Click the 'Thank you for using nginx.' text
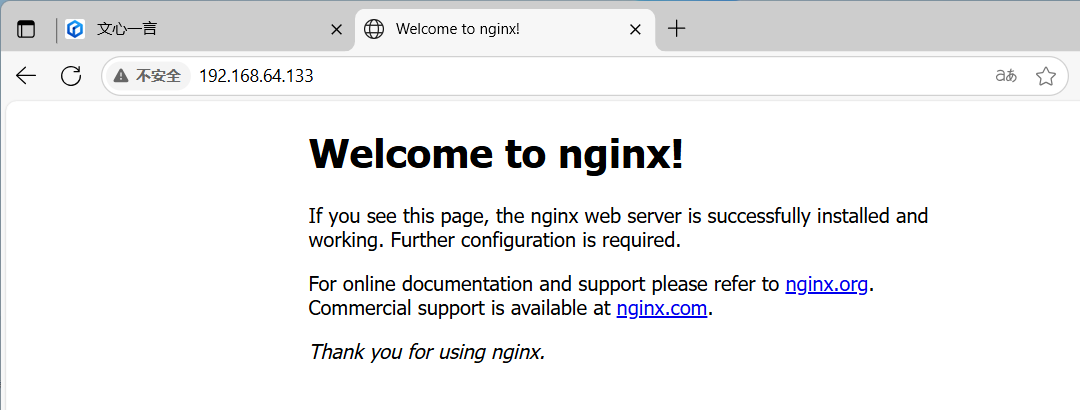The image size is (1080, 410). [427, 352]
